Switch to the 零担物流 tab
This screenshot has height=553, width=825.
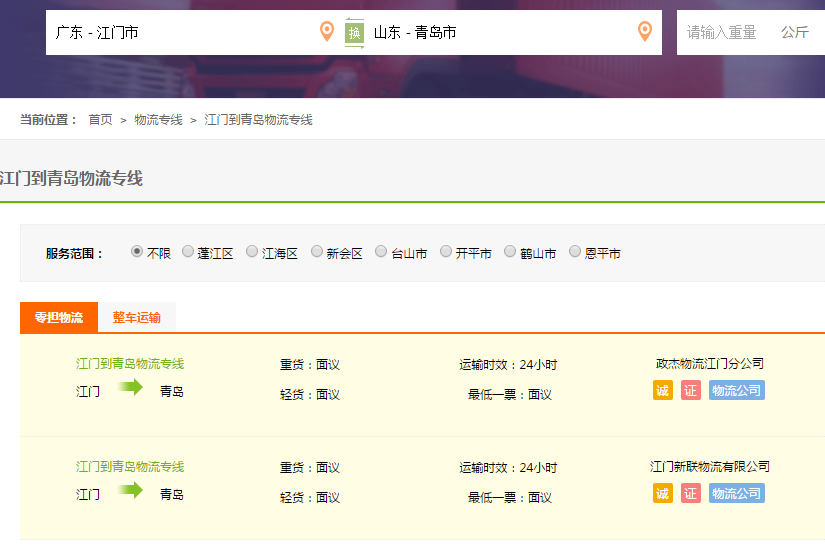[x=59, y=317]
